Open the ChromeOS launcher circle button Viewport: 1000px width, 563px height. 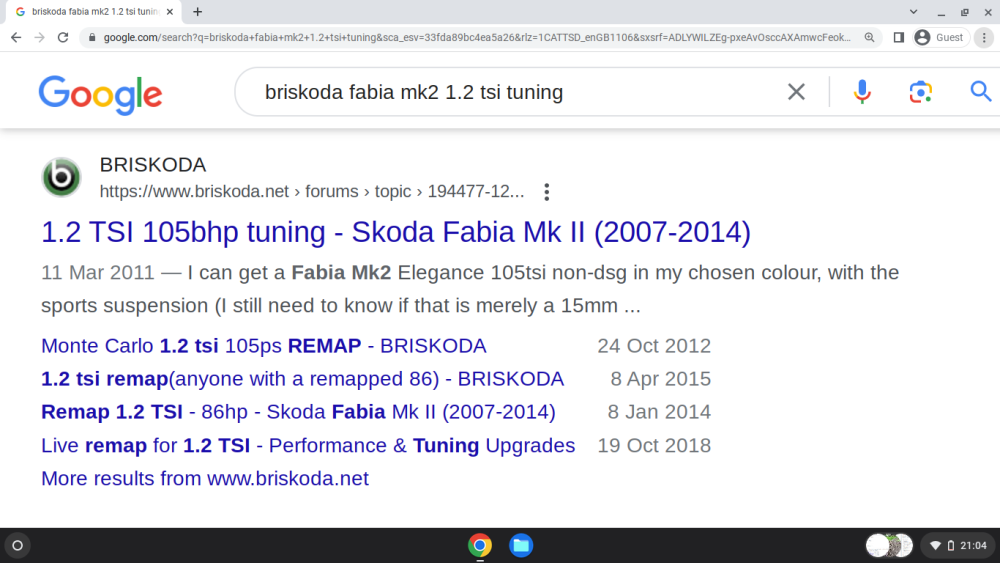click(18, 545)
